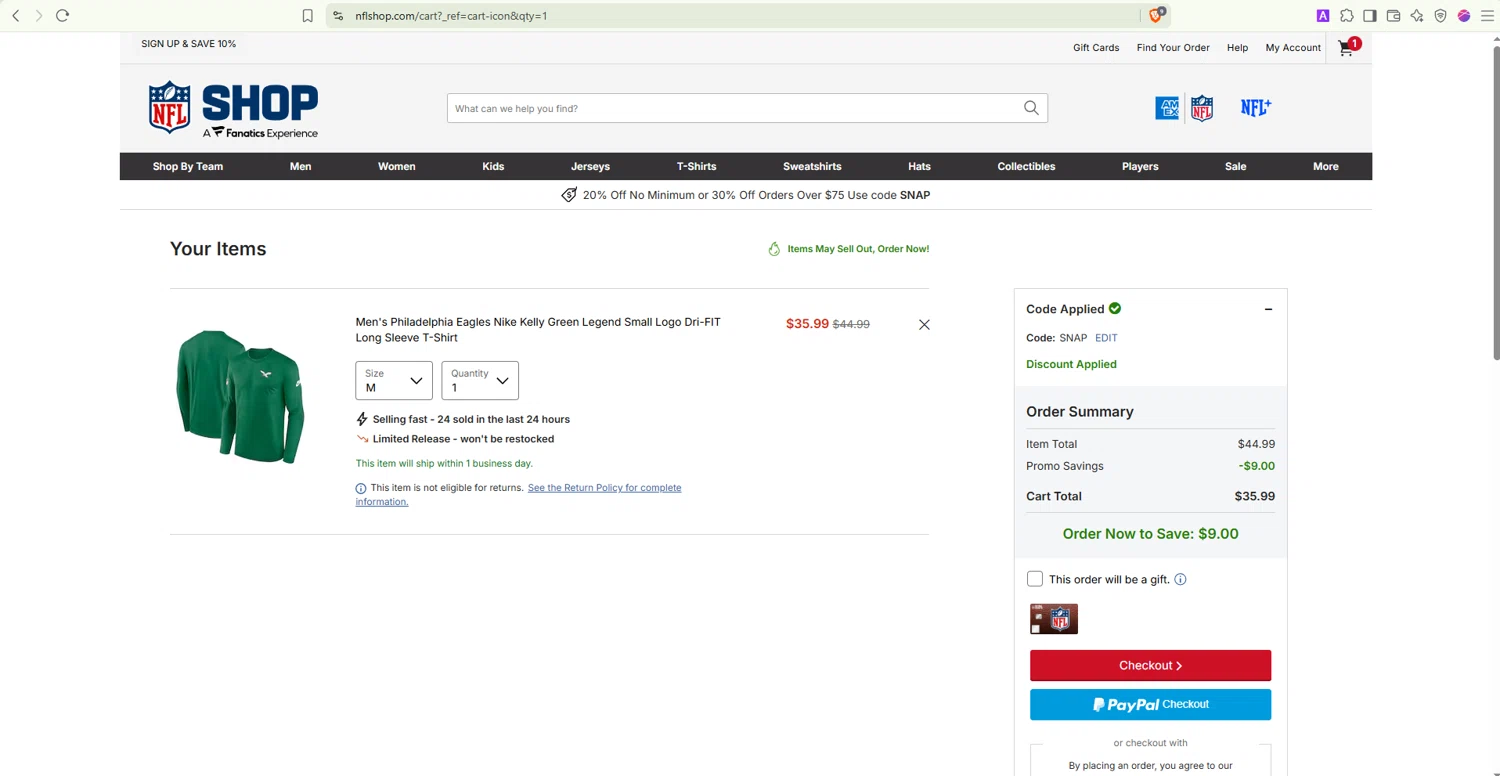The width and height of the screenshot is (1500, 776).
Task: Open the Collectibles menu
Action: [1026, 166]
